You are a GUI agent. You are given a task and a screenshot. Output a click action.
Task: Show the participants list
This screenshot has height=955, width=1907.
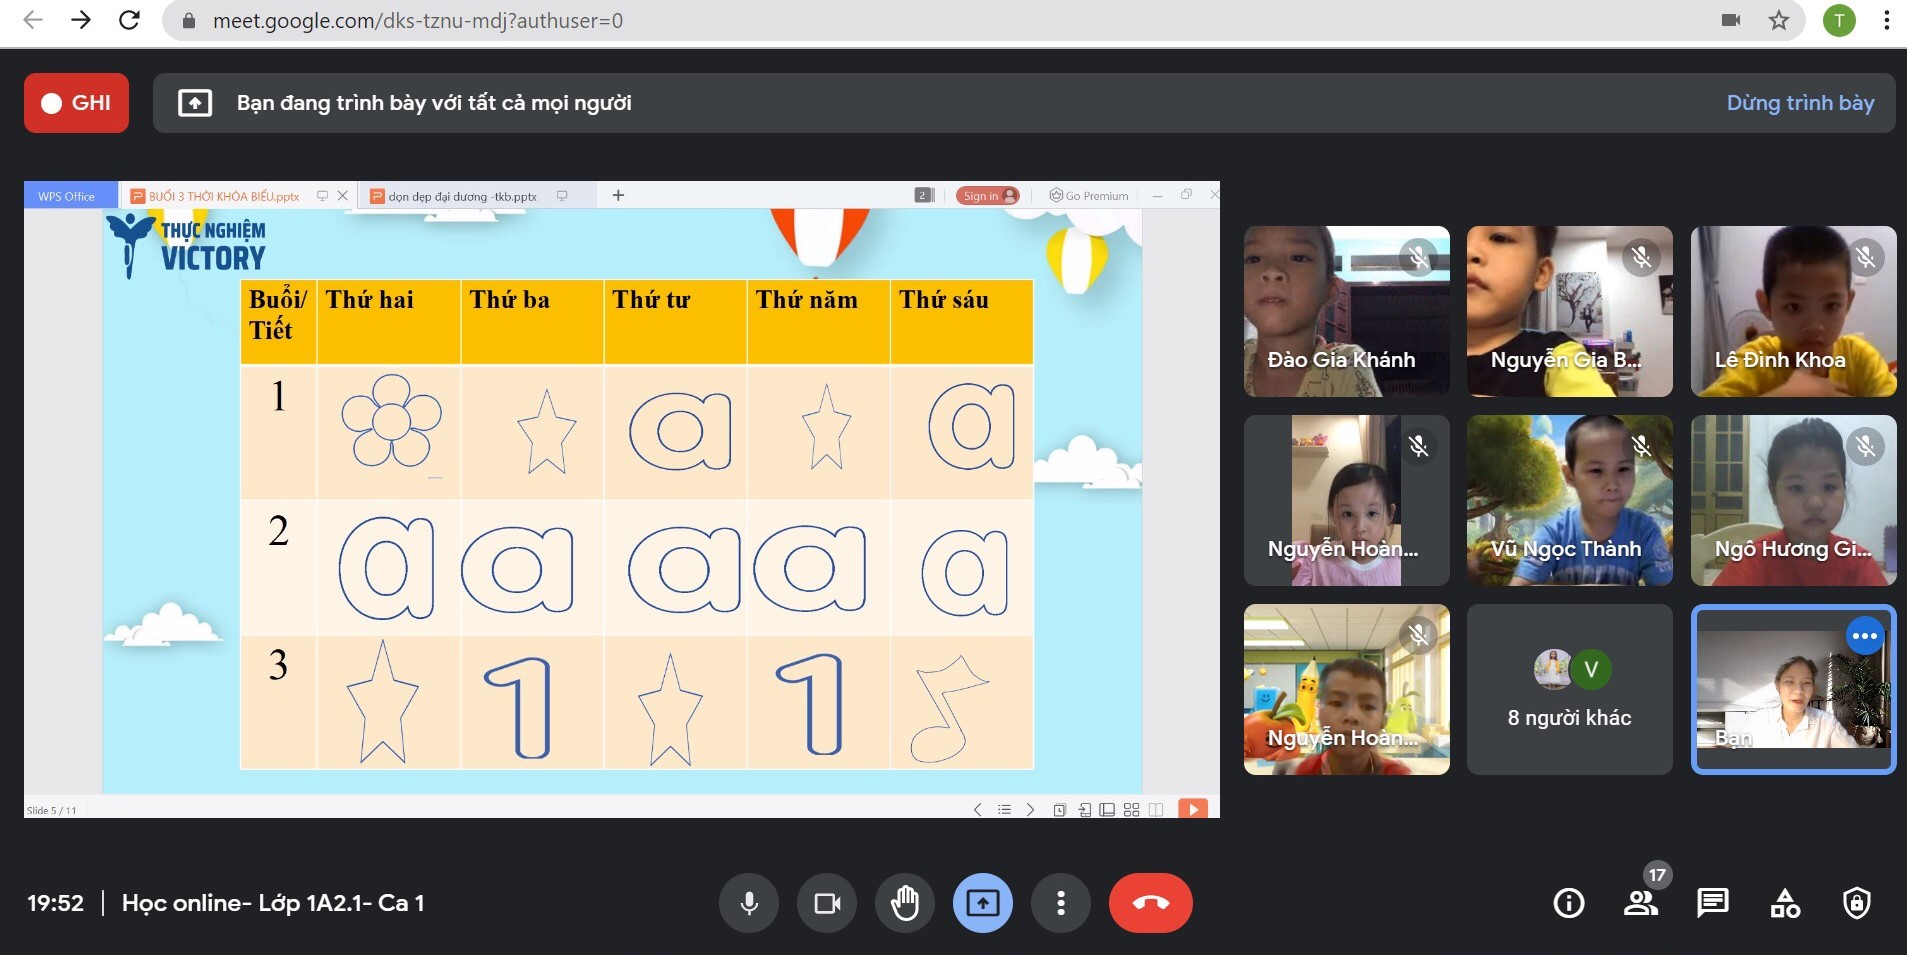click(1640, 904)
